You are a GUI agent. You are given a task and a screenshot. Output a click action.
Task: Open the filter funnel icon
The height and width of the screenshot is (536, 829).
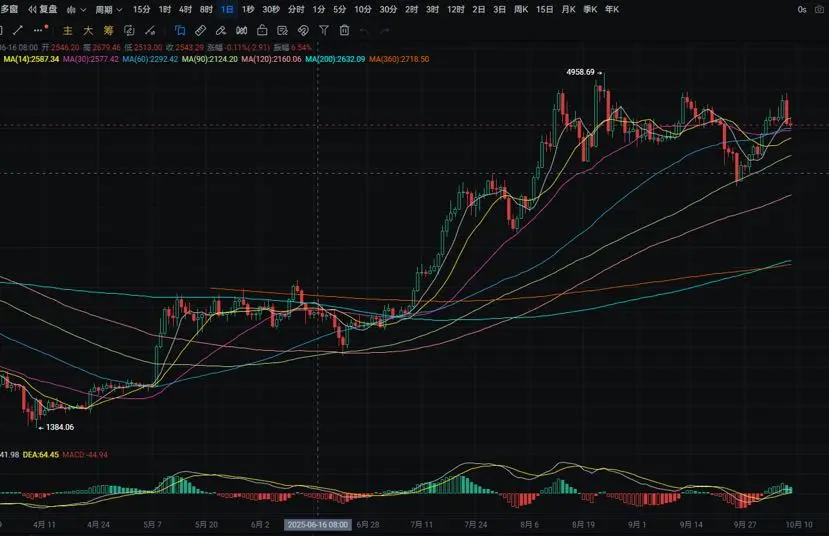[x=324, y=31]
